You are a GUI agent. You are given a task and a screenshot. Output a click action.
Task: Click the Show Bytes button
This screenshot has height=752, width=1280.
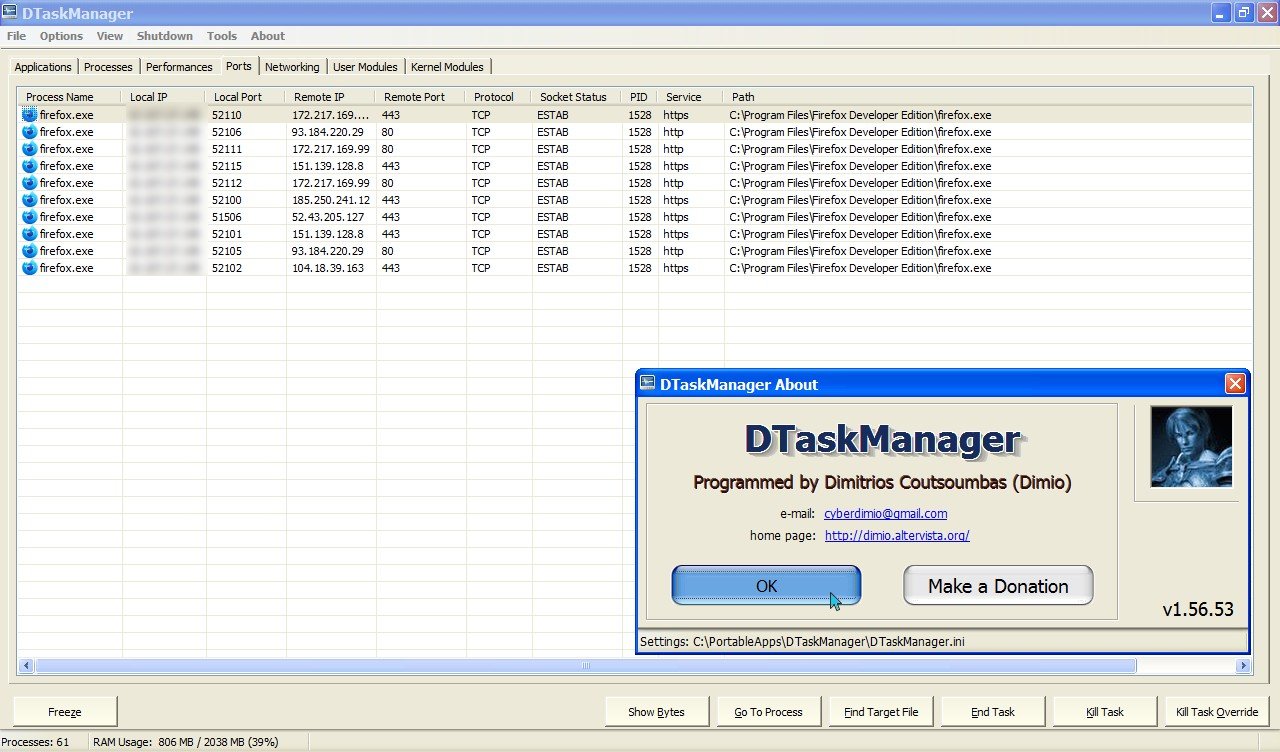tap(657, 712)
